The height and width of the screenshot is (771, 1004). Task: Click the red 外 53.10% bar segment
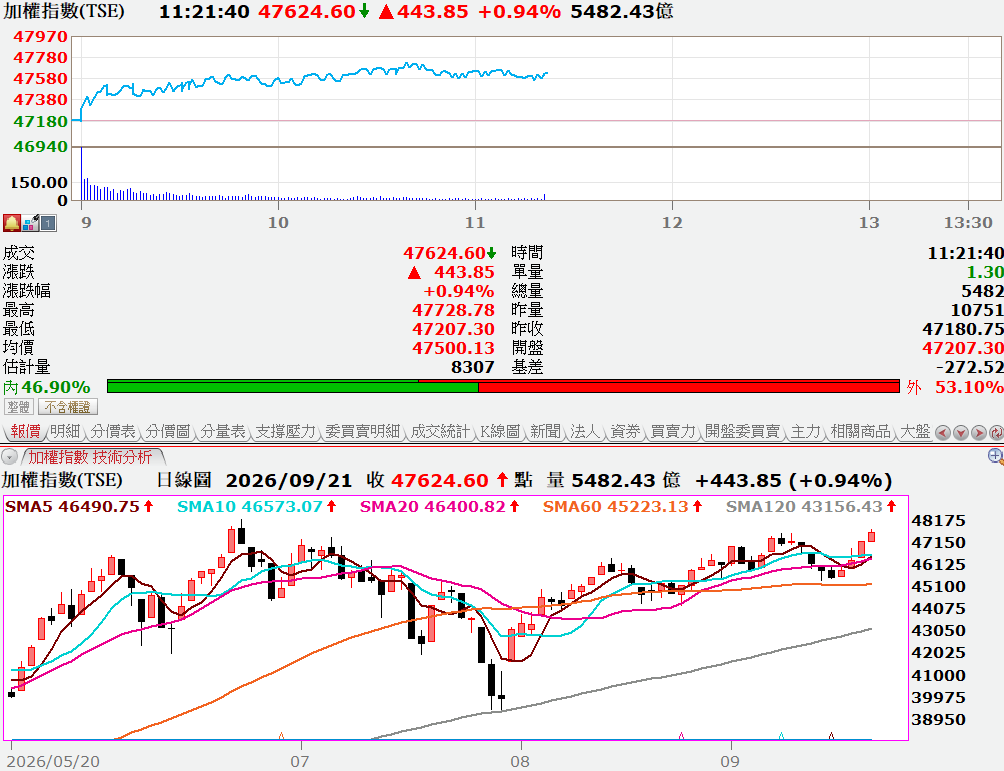tap(689, 387)
